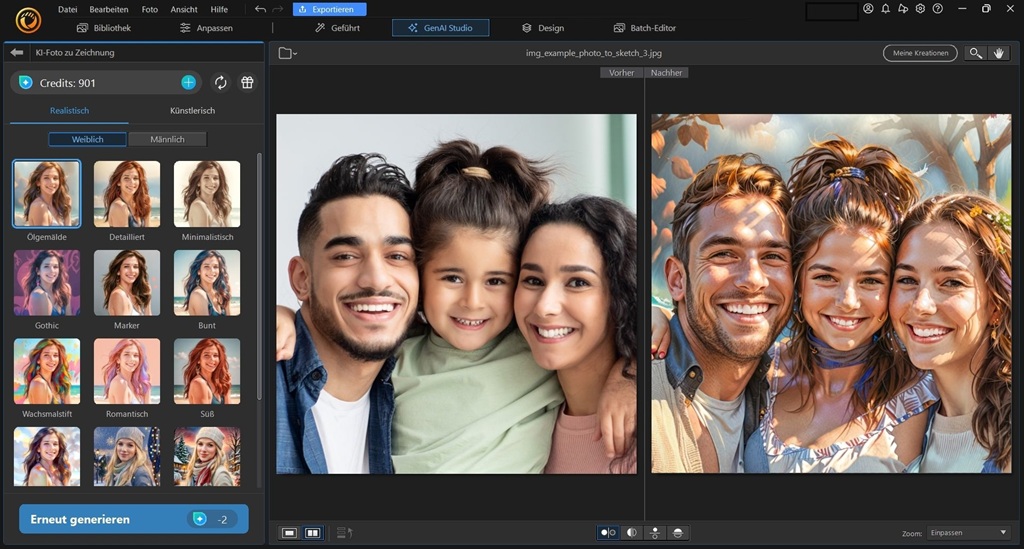
Task: Open the Ansicht menu
Action: (183, 9)
